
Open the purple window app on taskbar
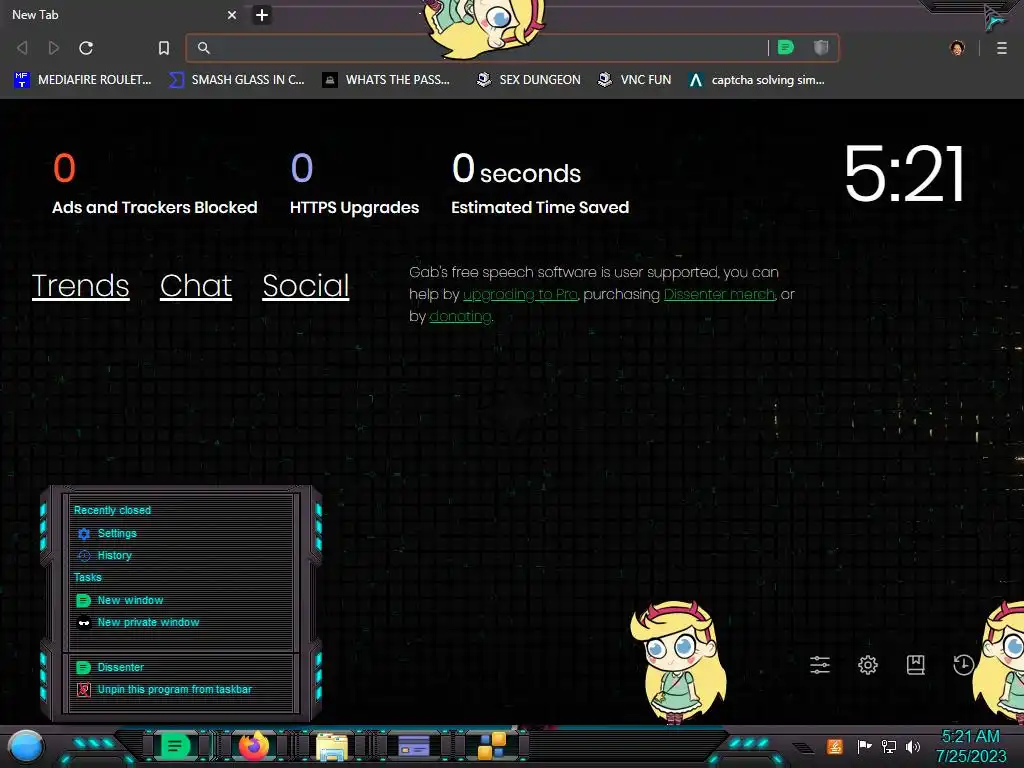413,746
